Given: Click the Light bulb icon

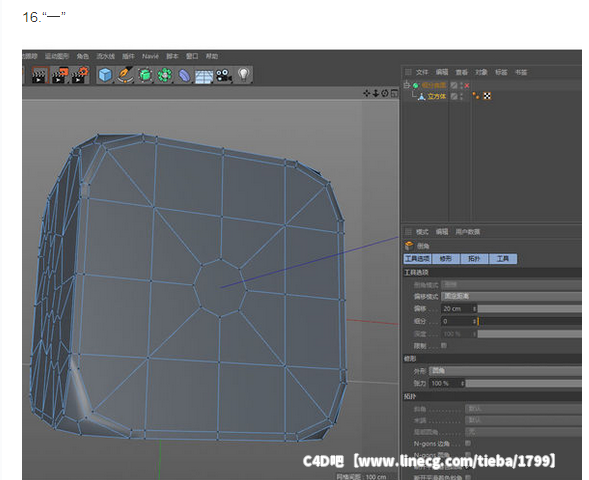Looking at the screenshot, I should point(244,75).
